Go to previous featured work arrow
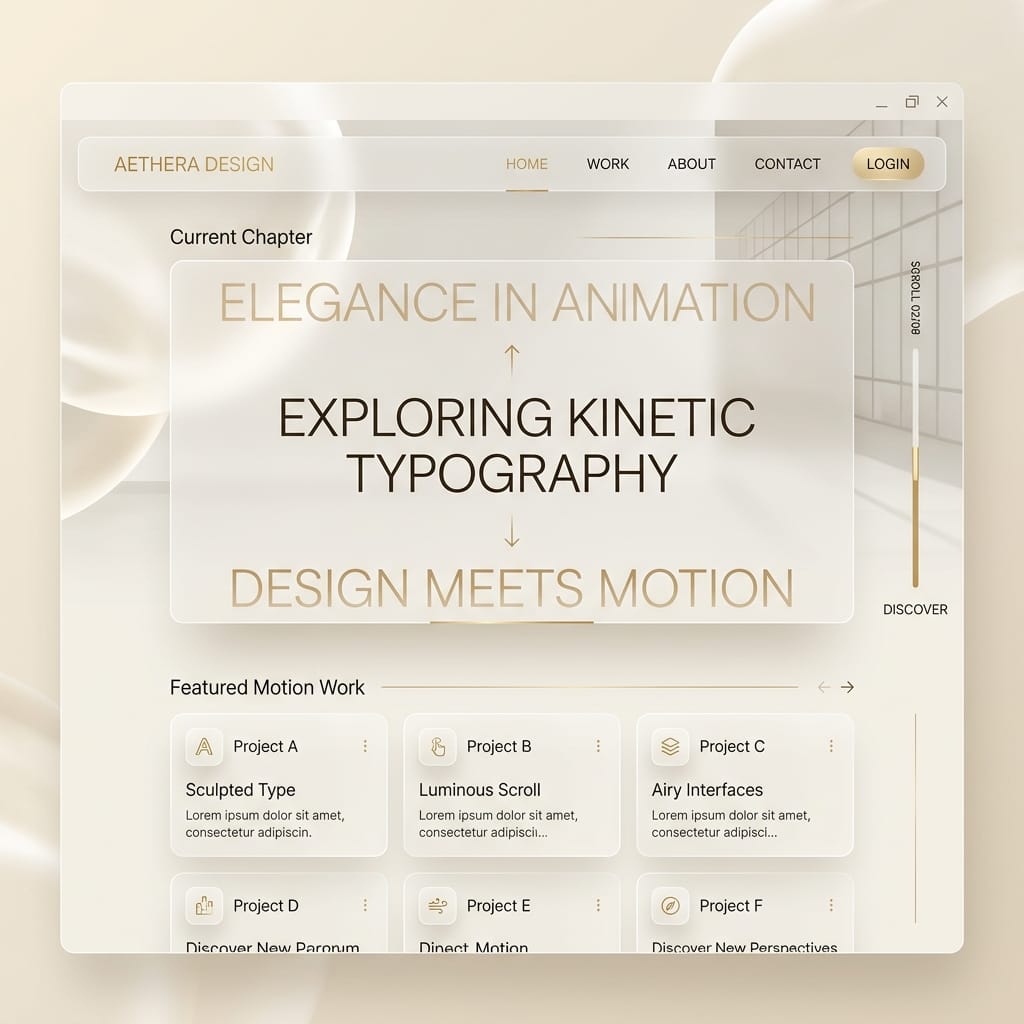 click(824, 687)
